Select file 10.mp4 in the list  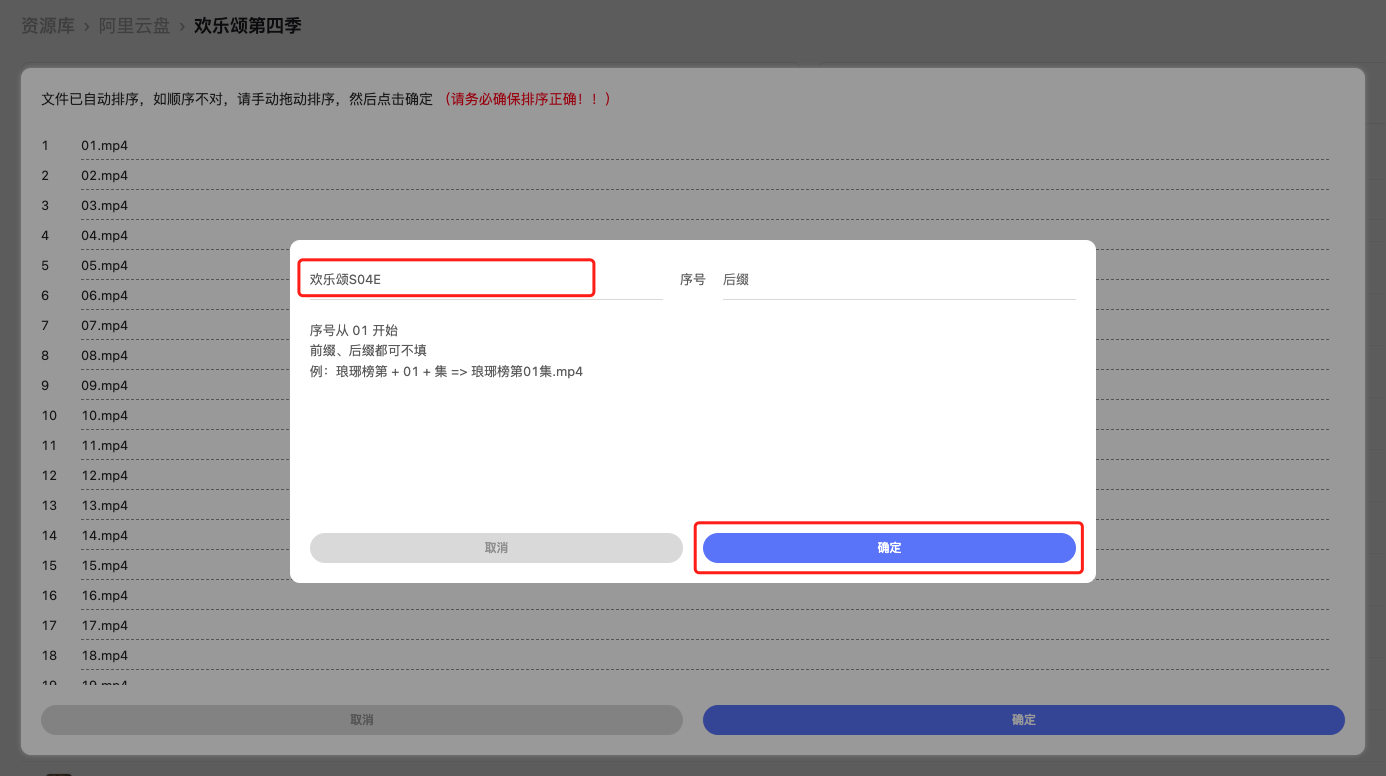click(x=105, y=416)
